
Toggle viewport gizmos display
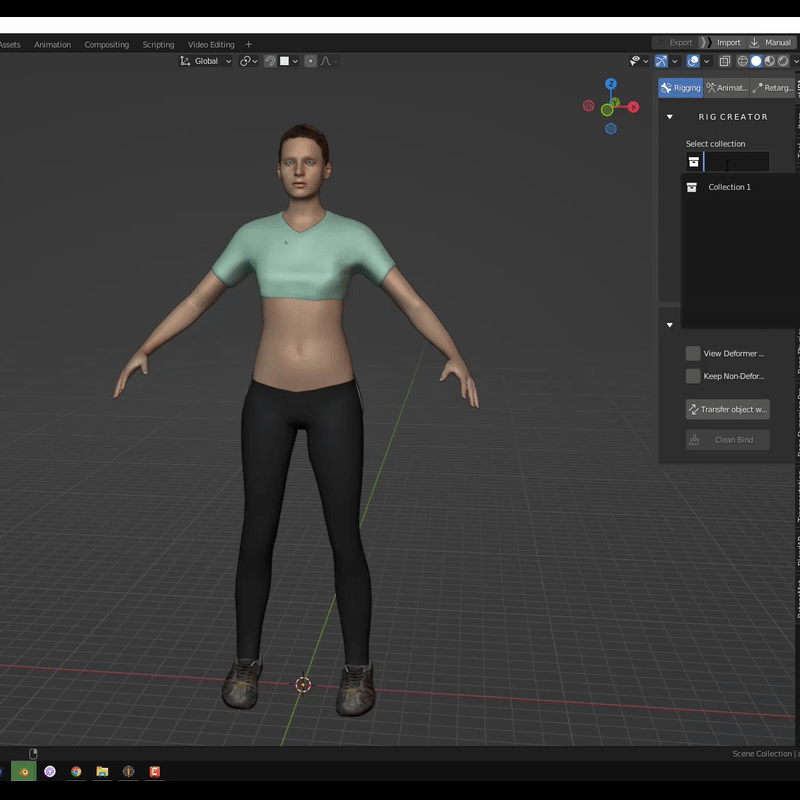pos(661,61)
